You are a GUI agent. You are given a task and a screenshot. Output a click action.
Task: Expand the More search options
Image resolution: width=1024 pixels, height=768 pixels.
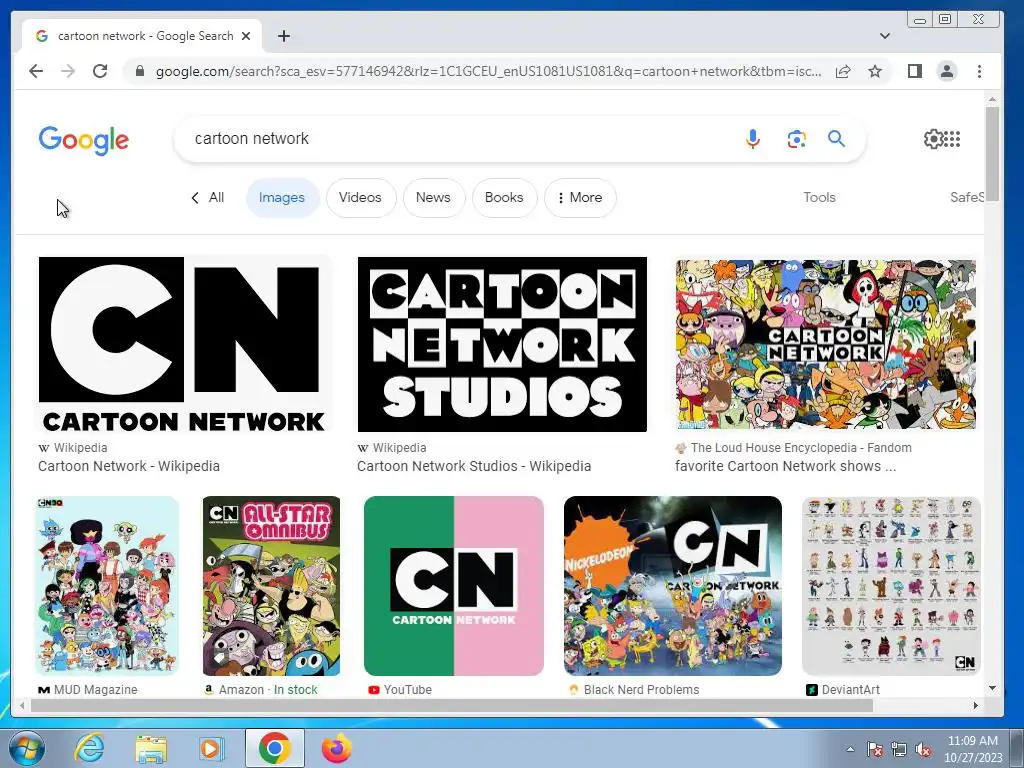tap(580, 197)
